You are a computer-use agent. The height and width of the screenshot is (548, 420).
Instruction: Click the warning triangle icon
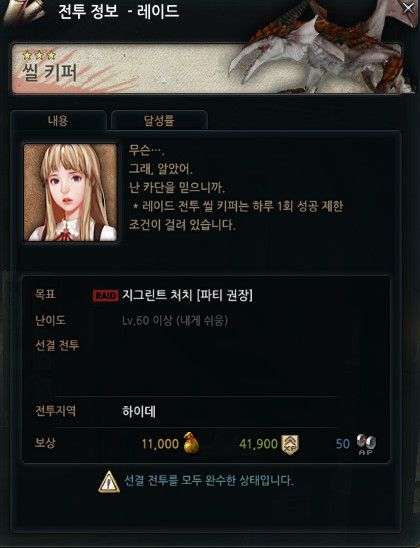pyautogui.click(x=109, y=482)
